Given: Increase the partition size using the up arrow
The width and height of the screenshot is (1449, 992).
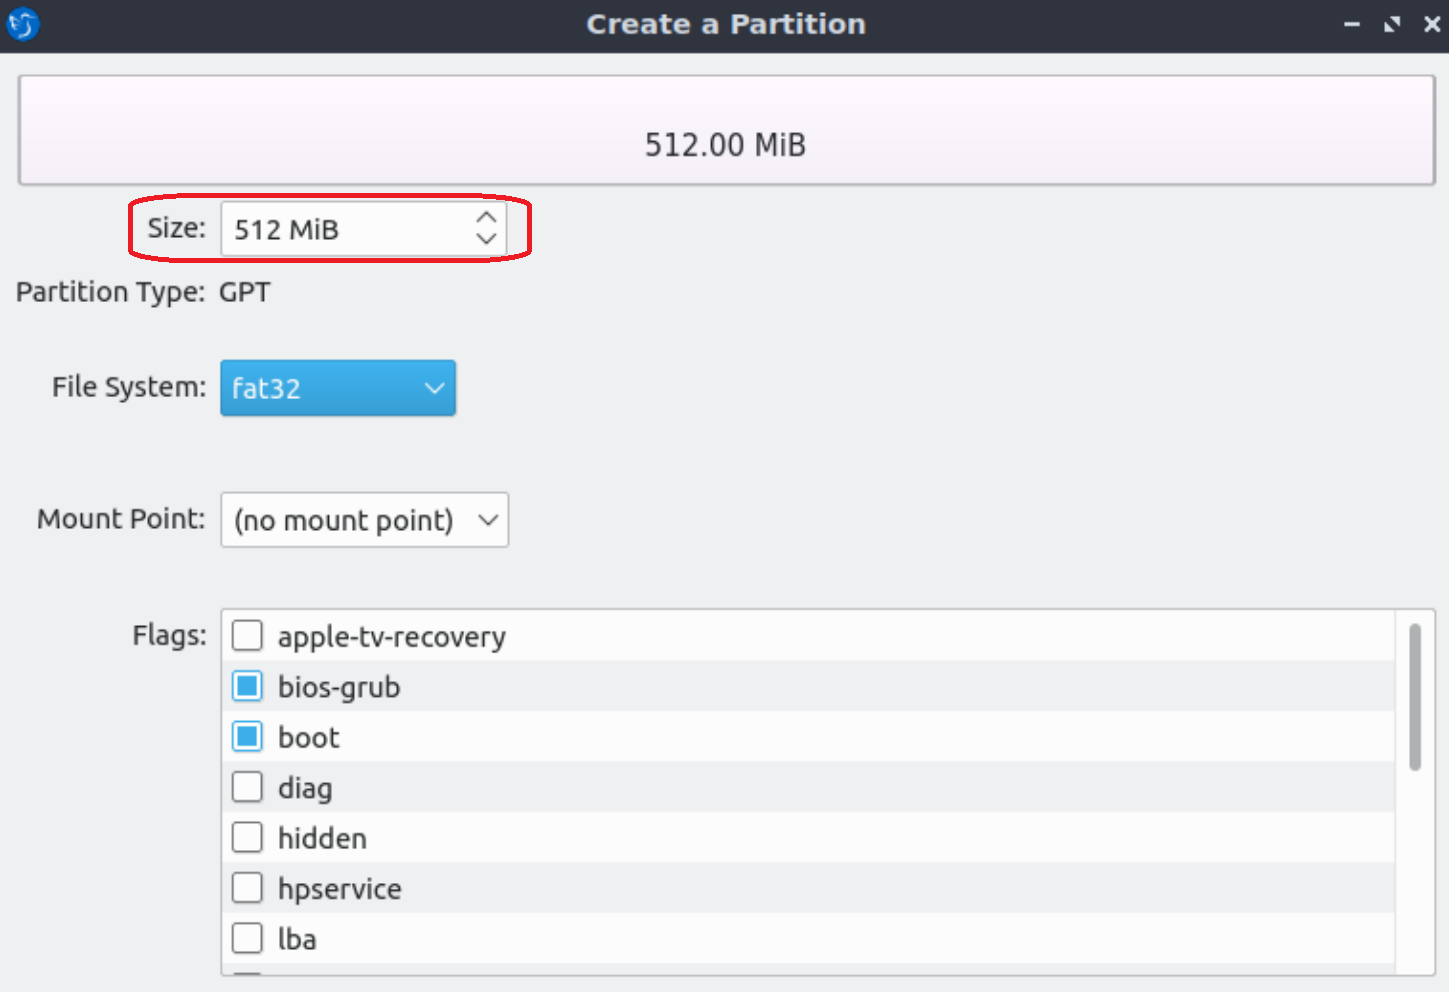Looking at the screenshot, I should pos(486,218).
